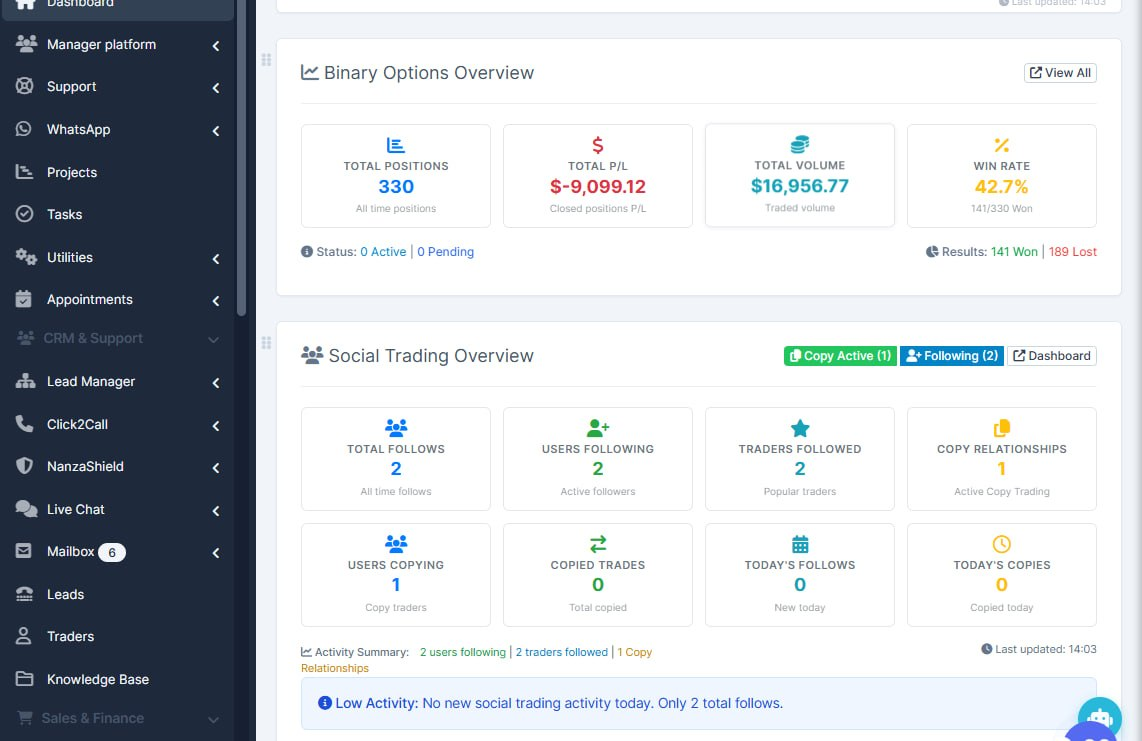Click the Copy Active (1) button

[840, 356]
